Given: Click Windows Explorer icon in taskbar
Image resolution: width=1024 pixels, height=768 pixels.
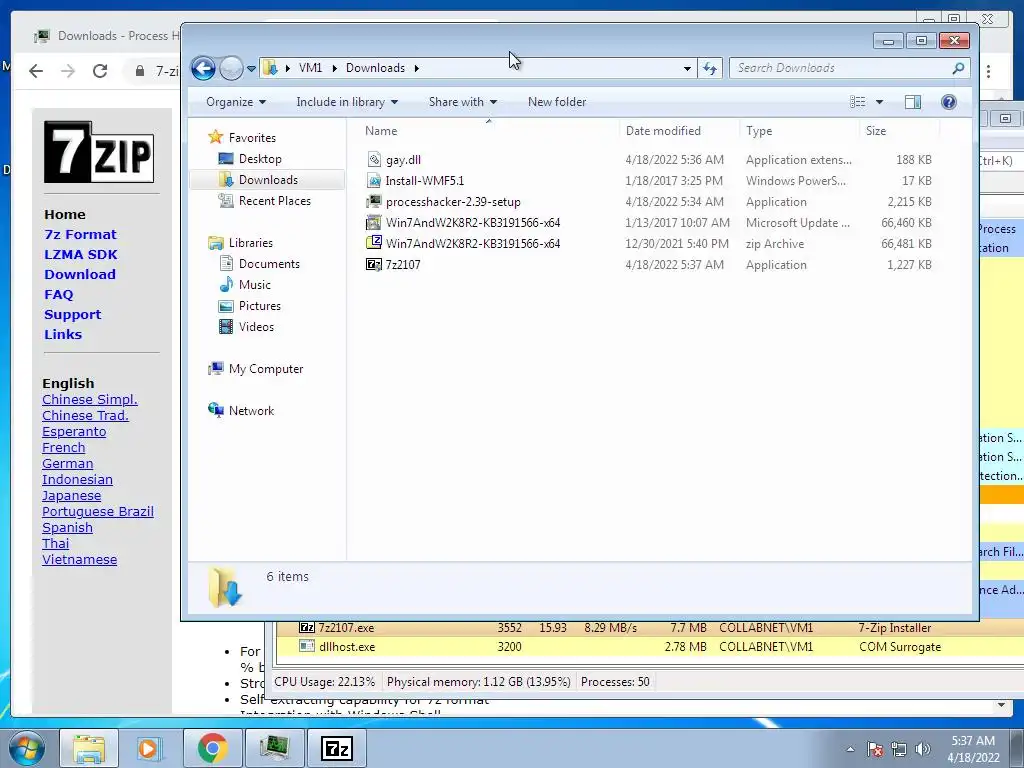Looking at the screenshot, I should [x=89, y=748].
